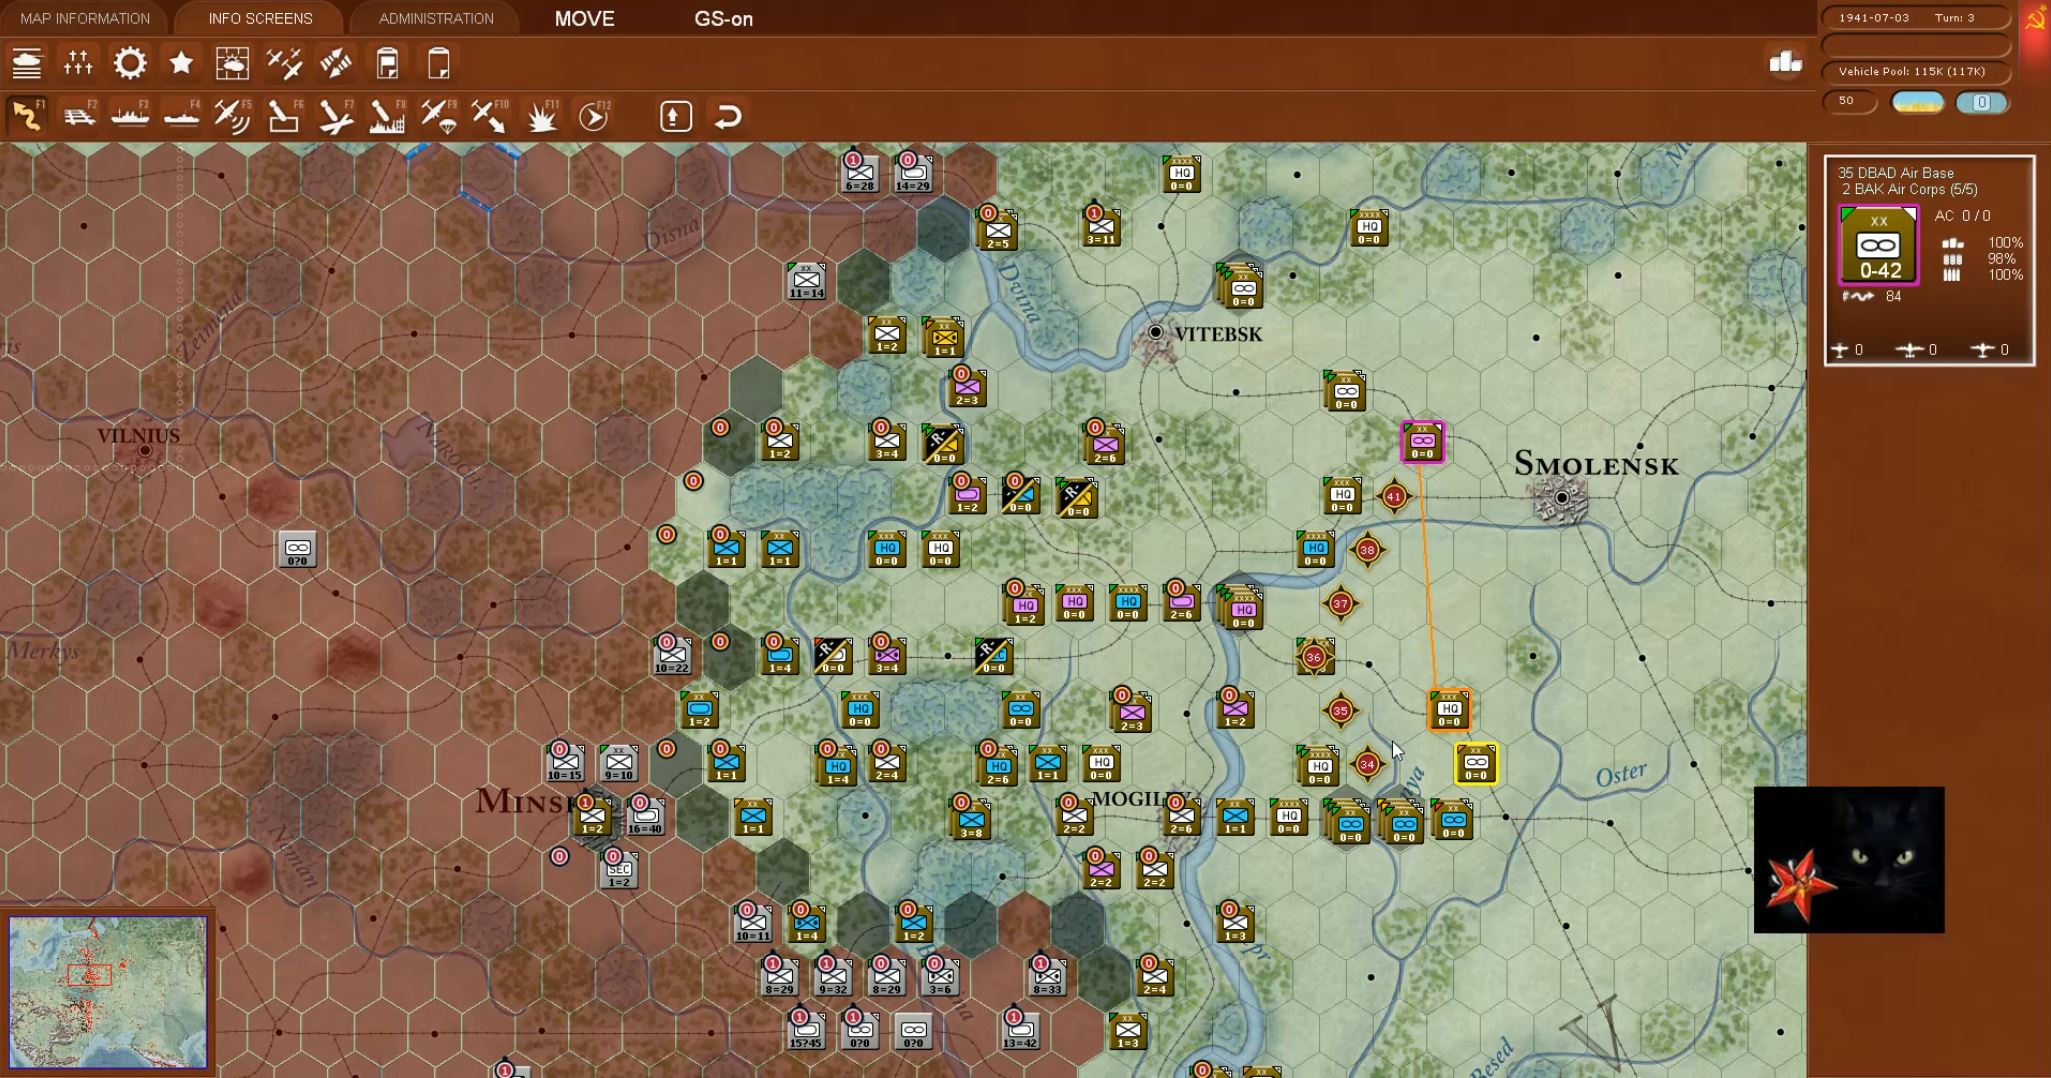Image resolution: width=2051 pixels, height=1078 pixels.
Task: Select the Soviet 3=11 unit counter
Action: point(1101,228)
